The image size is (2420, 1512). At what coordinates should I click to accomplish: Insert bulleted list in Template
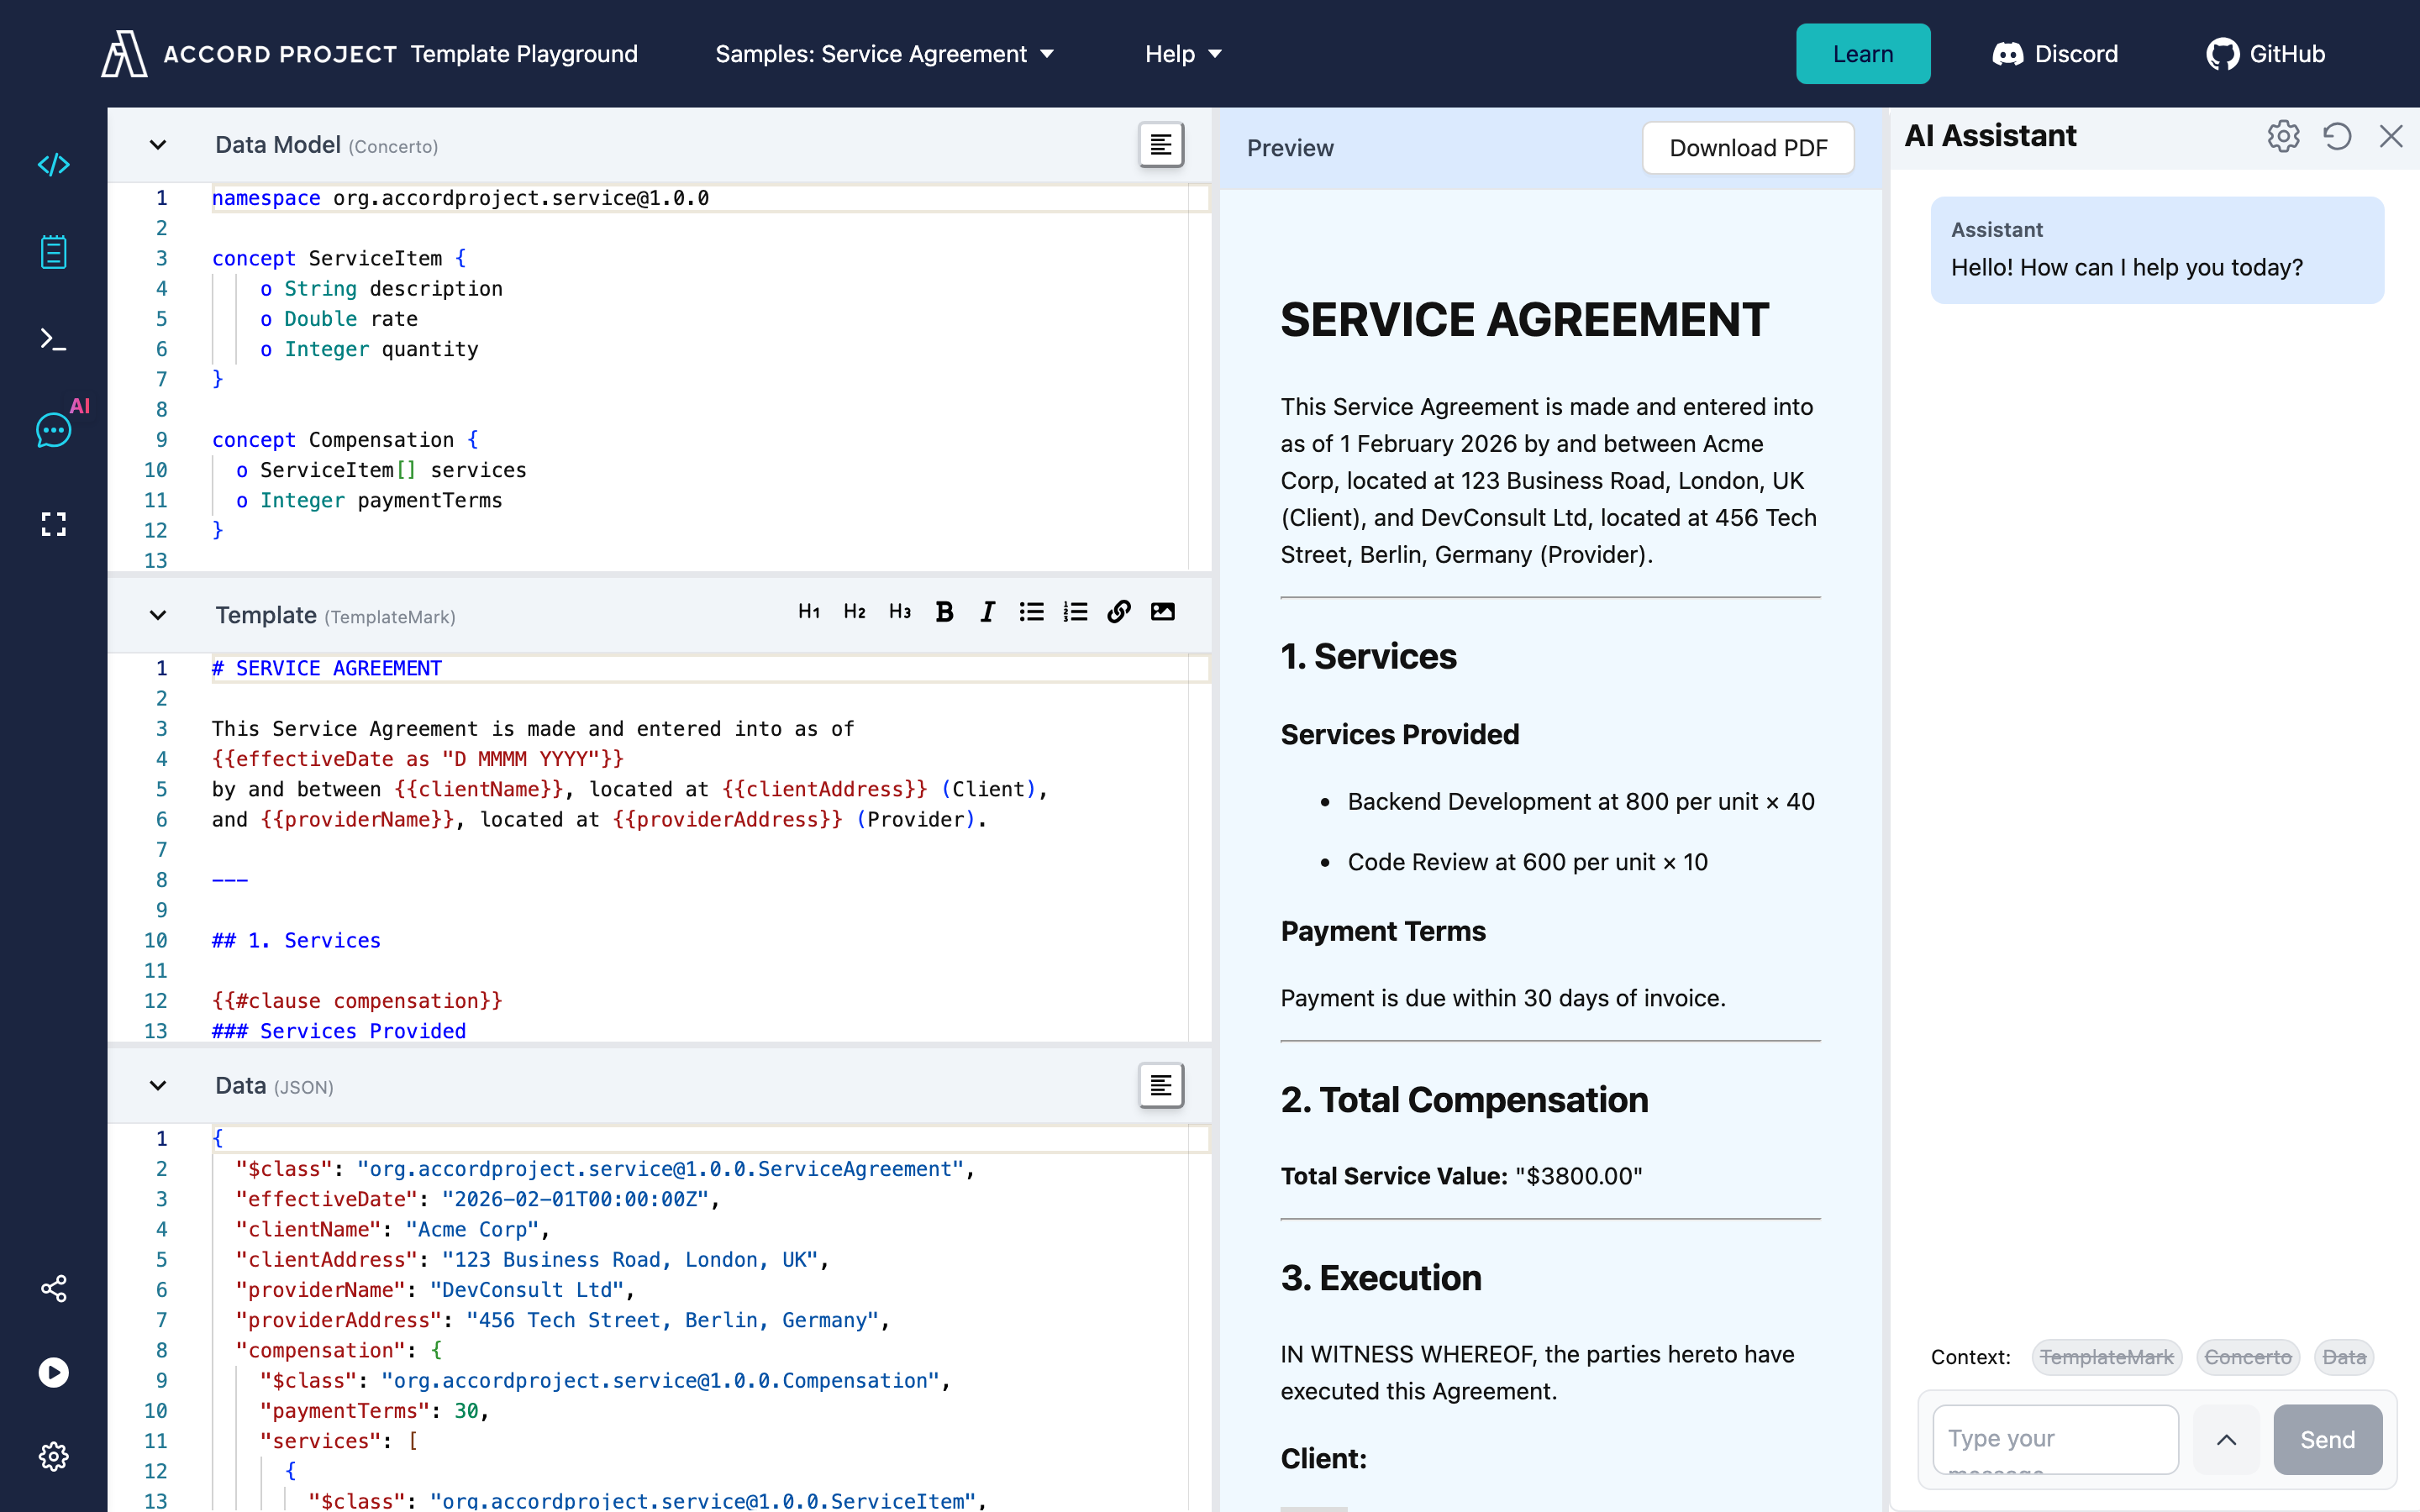[1031, 612]
